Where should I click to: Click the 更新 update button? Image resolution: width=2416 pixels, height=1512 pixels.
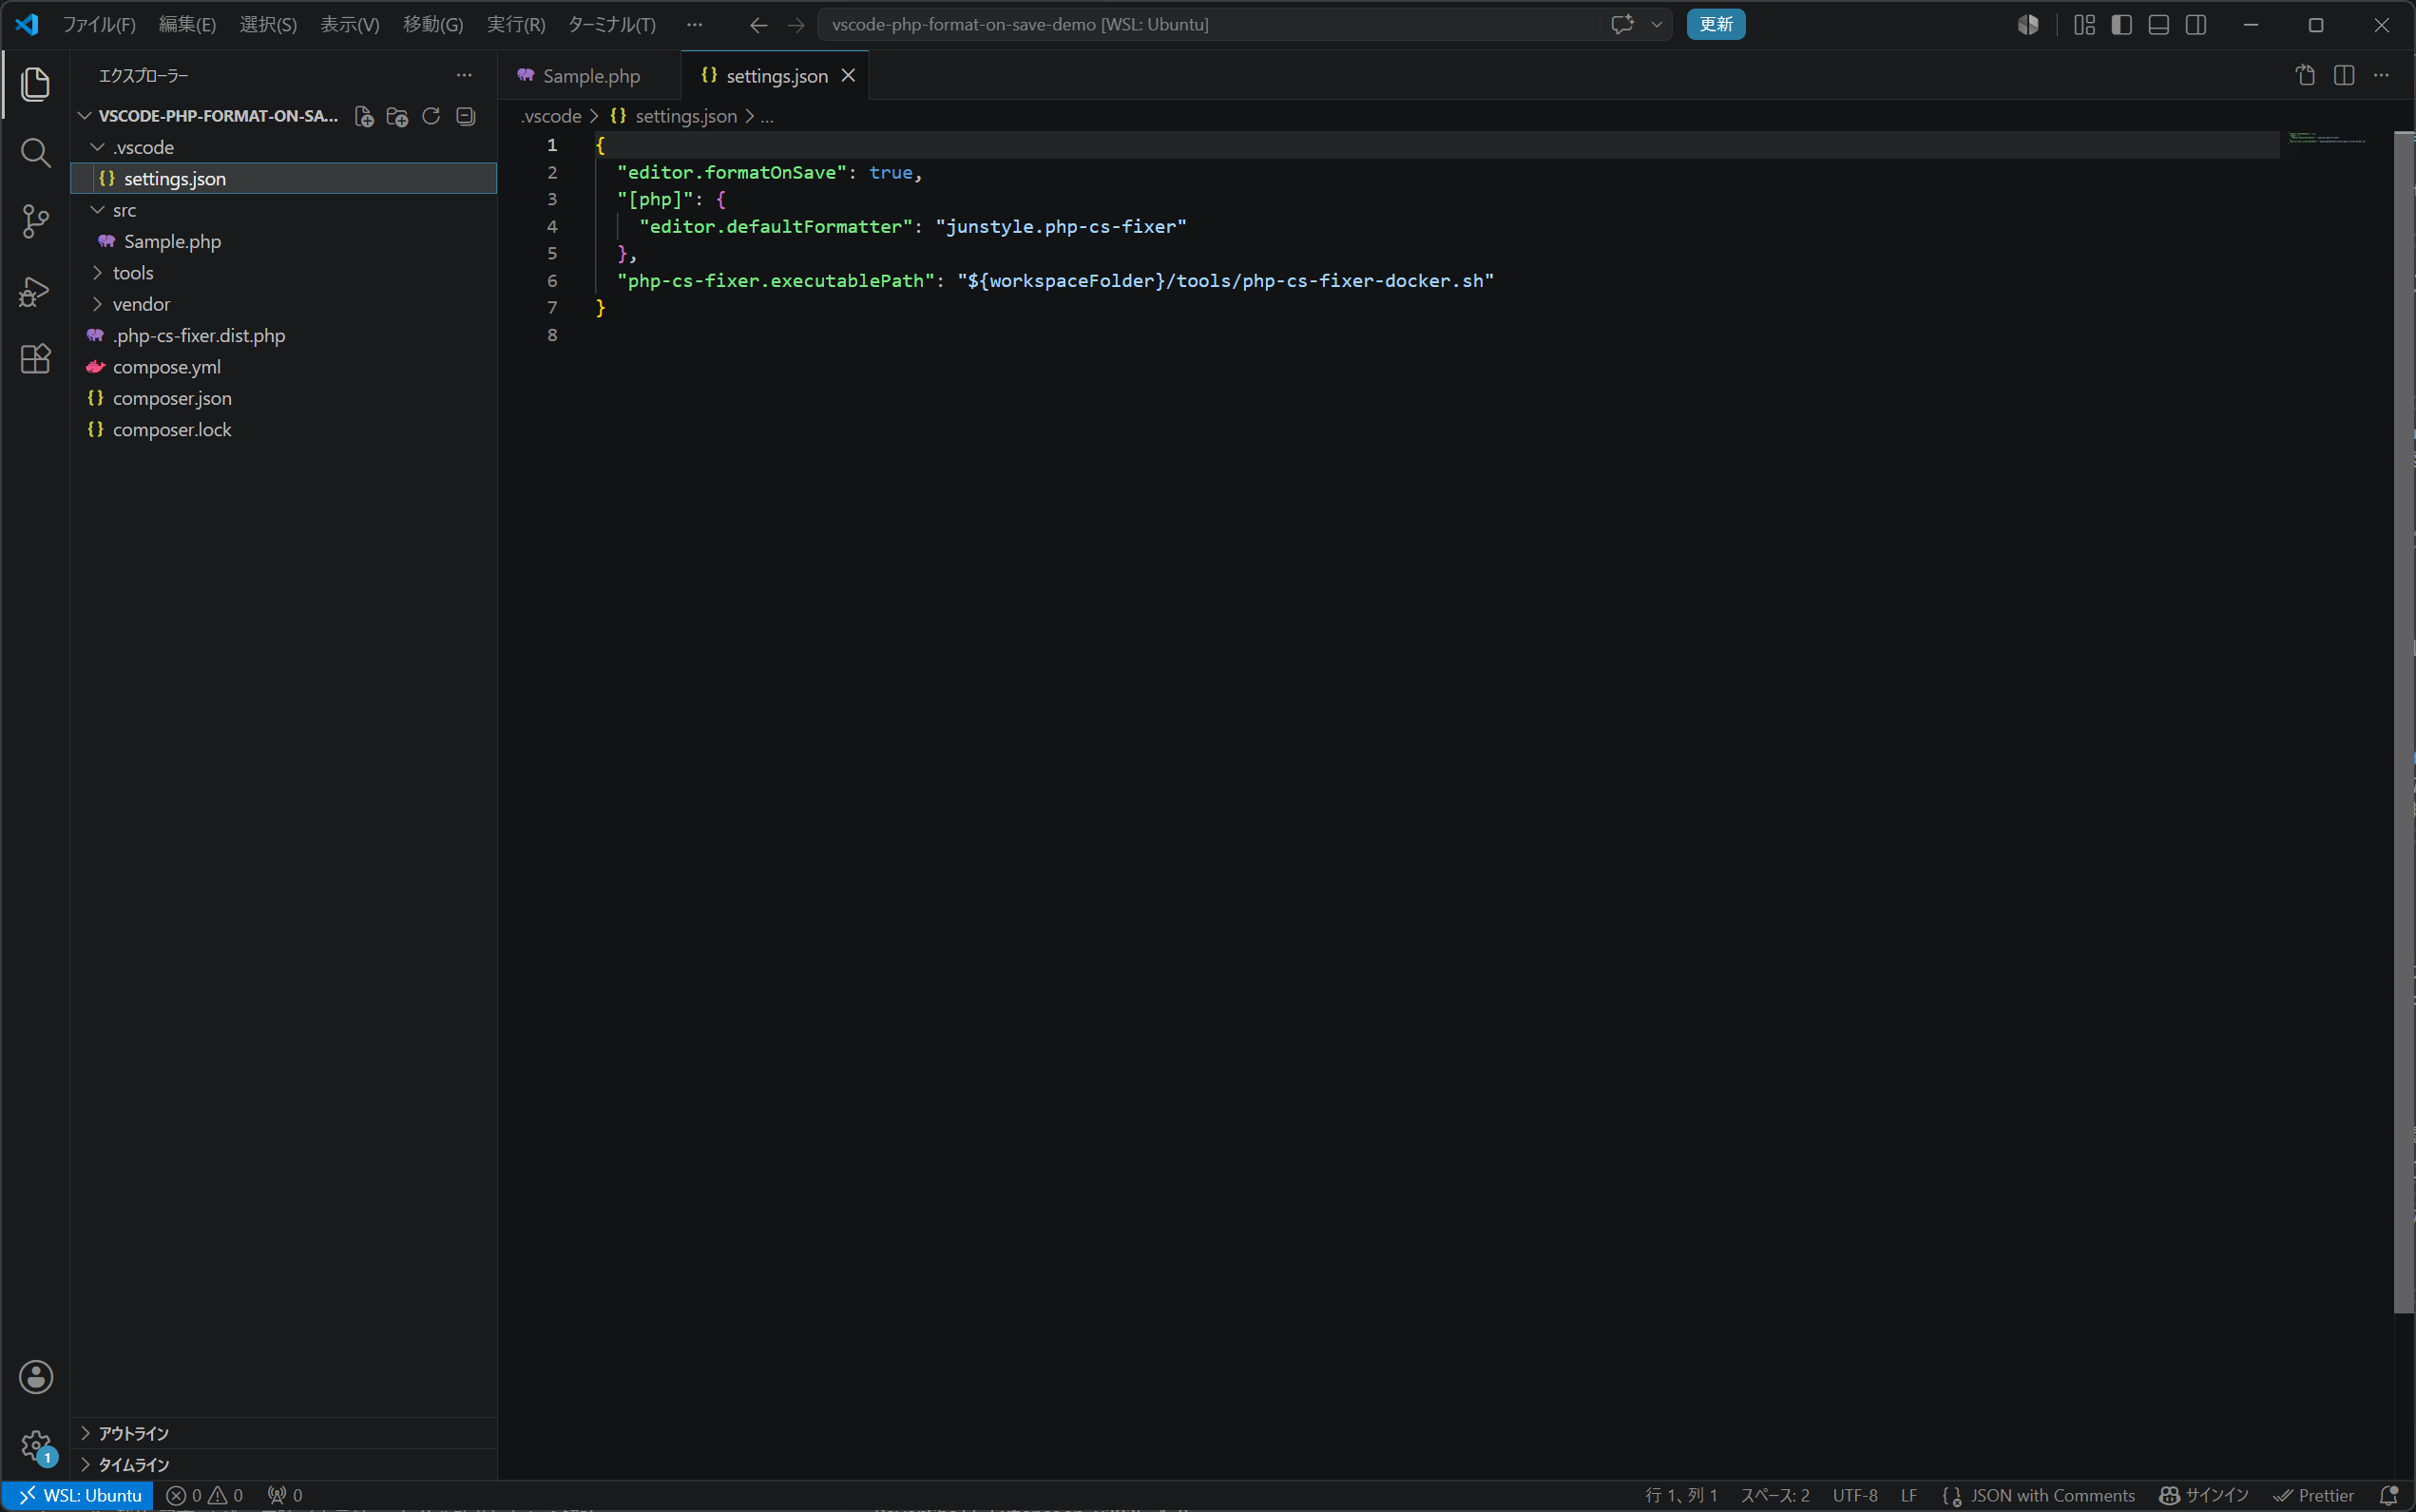coord(1716,24)
